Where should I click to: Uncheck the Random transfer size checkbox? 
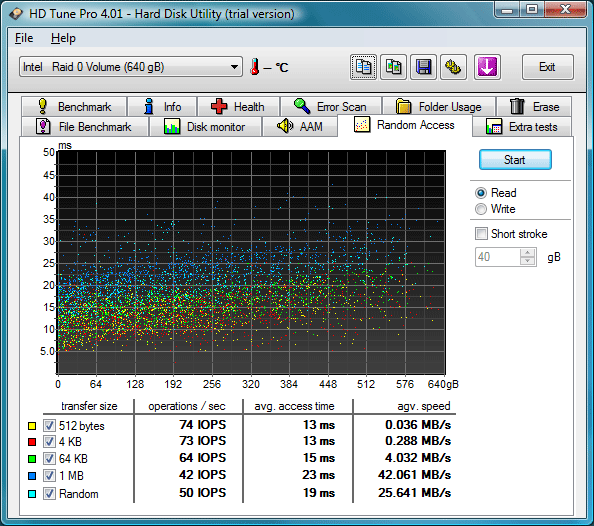(x=49, y=493)
